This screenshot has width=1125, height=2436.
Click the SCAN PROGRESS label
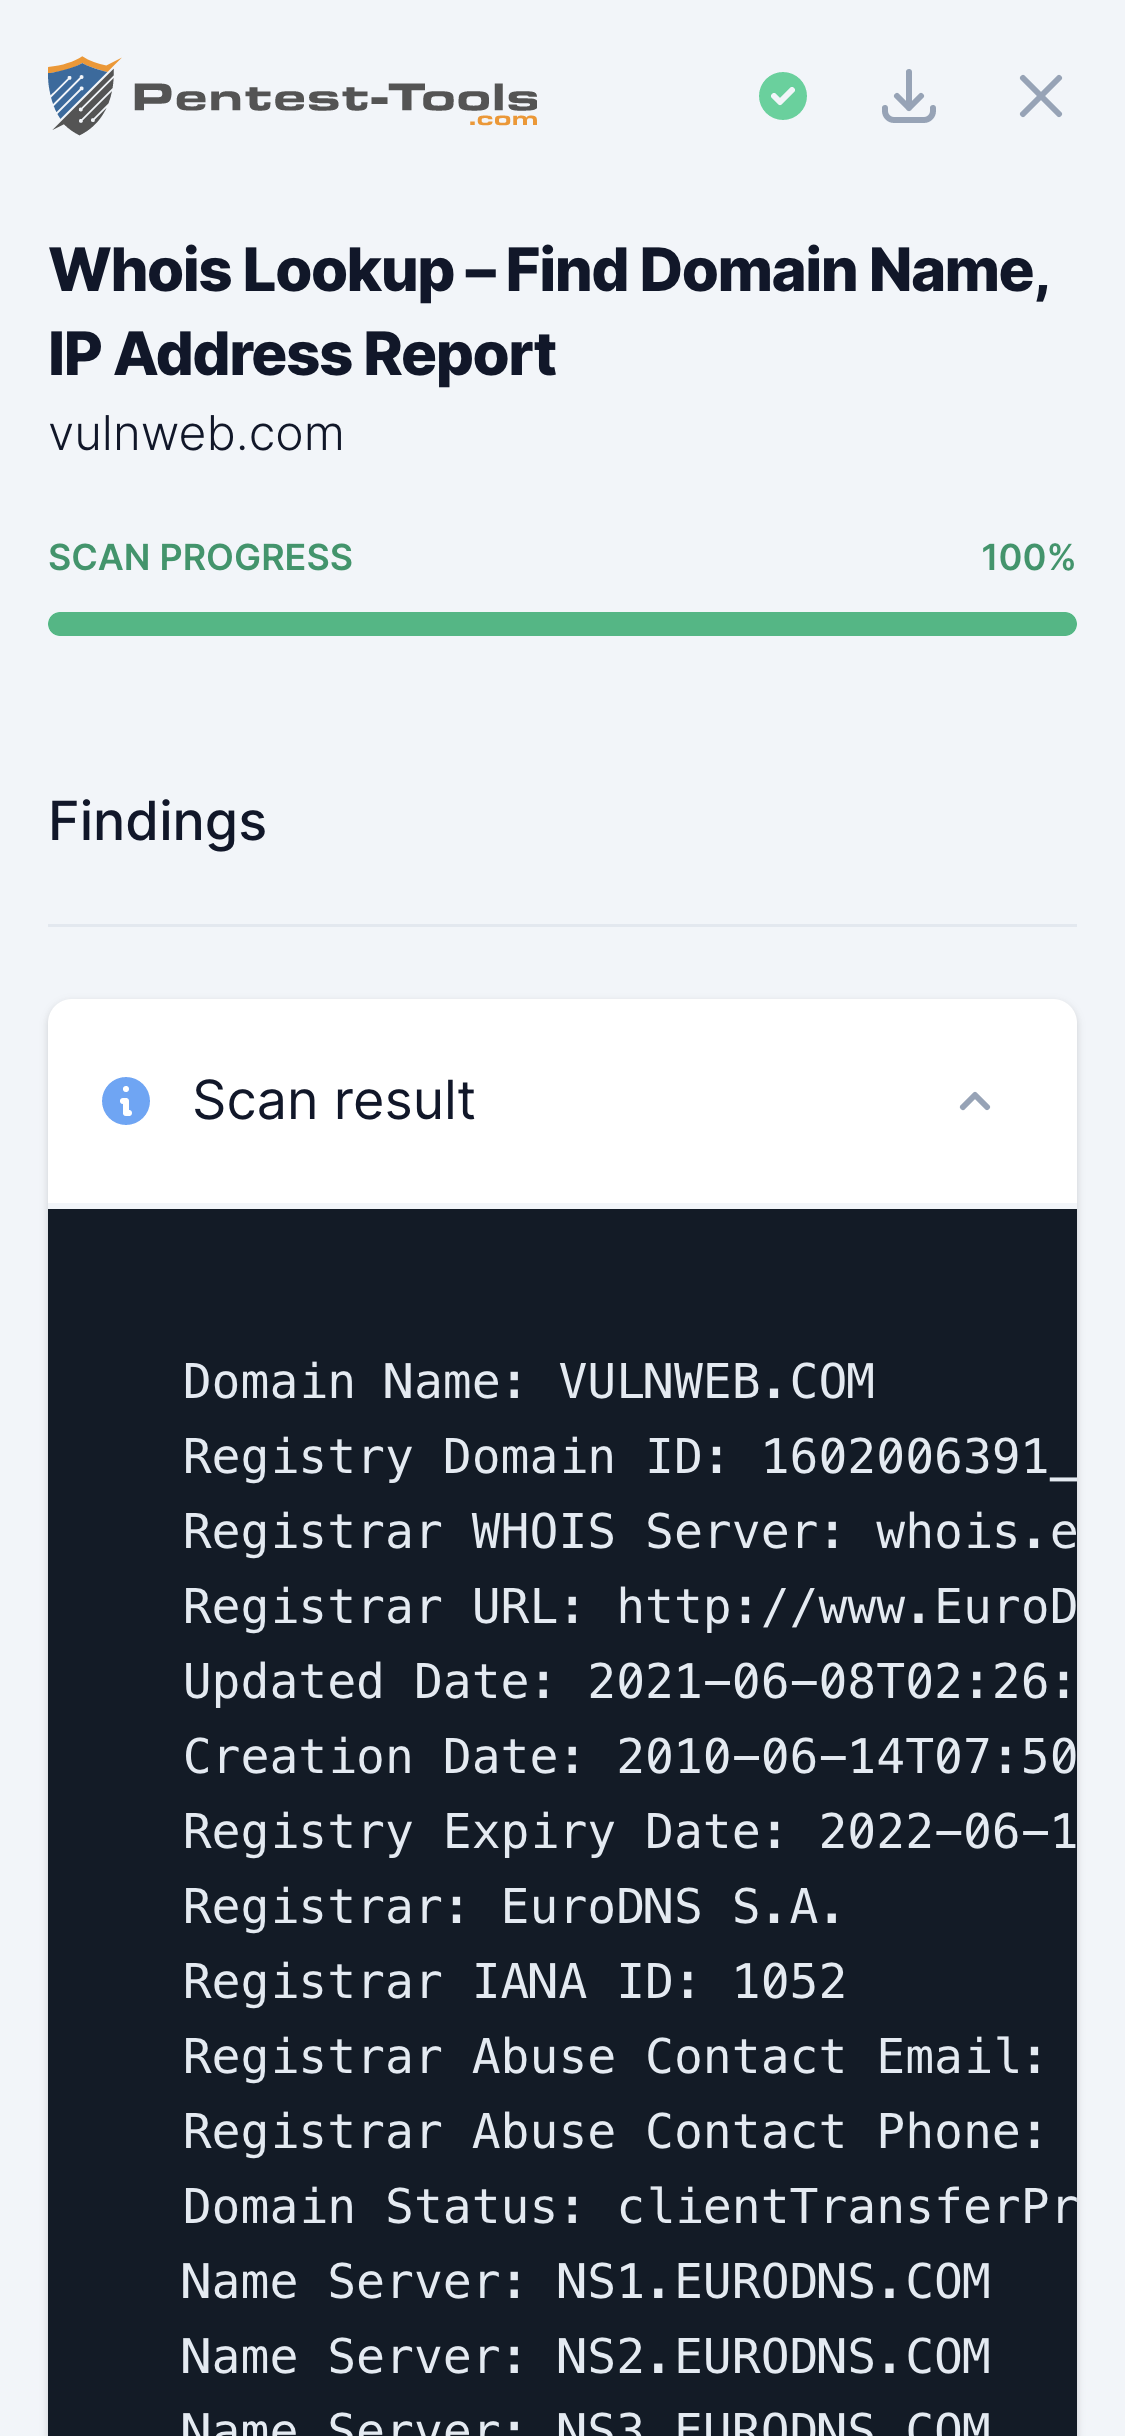tap(200, 557)
